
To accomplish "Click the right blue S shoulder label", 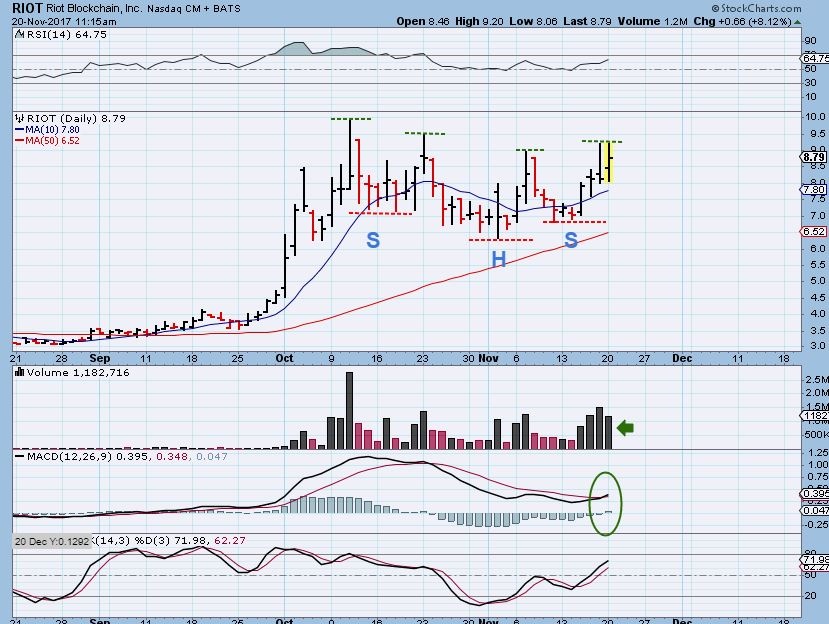I will tap(571, 240).
